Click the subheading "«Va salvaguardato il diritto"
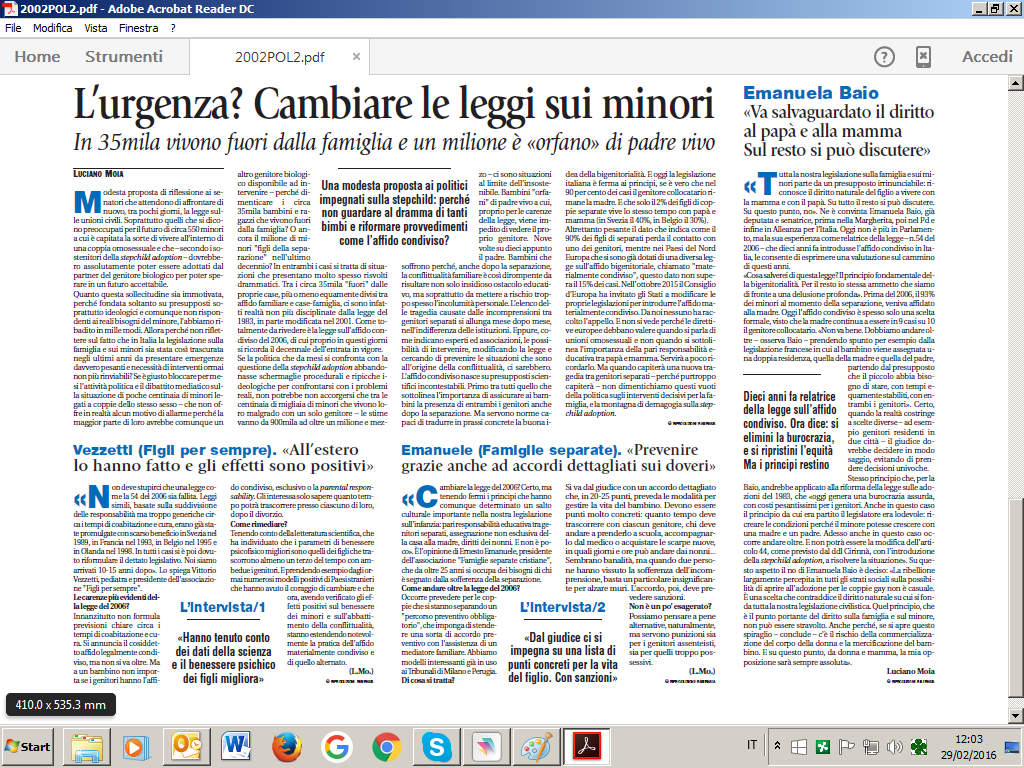 [x=839, y=131]
